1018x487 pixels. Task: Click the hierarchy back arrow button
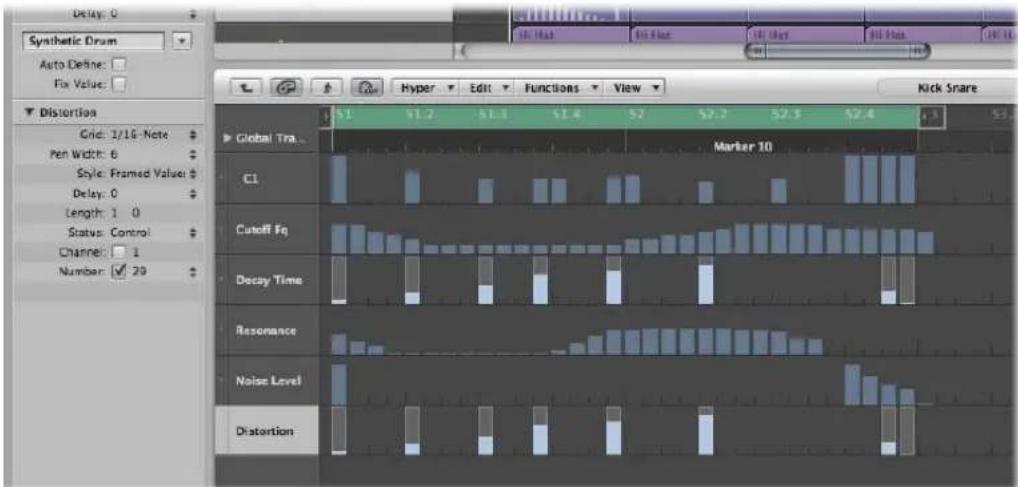click(246, 87)
